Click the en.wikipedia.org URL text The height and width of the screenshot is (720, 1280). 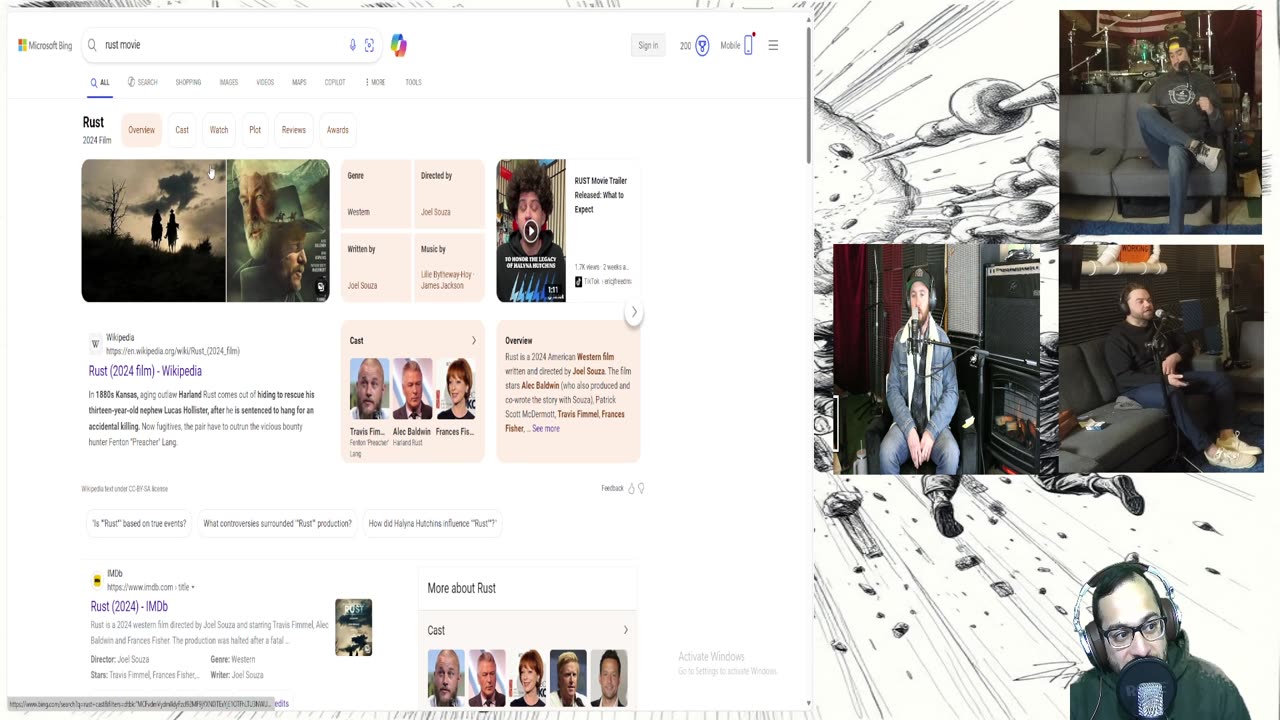click(x=173, y=351)
